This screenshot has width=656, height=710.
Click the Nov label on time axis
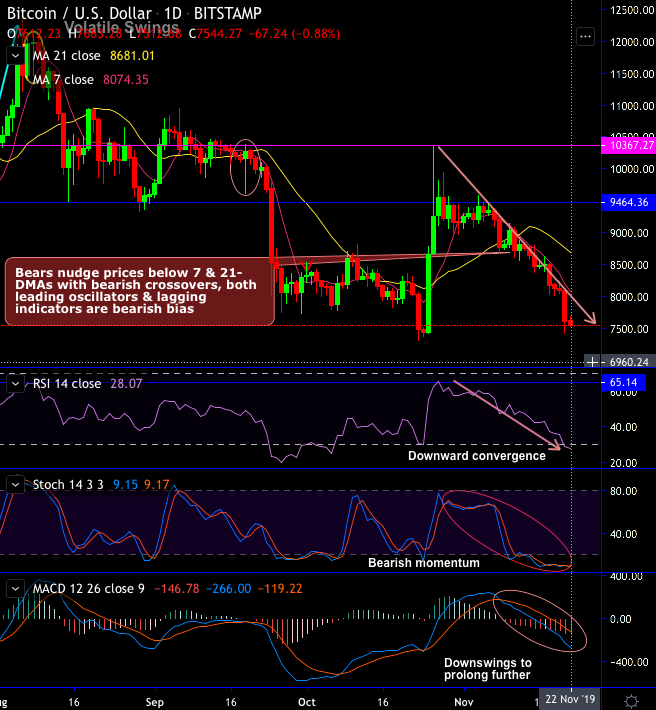(464, 702)
